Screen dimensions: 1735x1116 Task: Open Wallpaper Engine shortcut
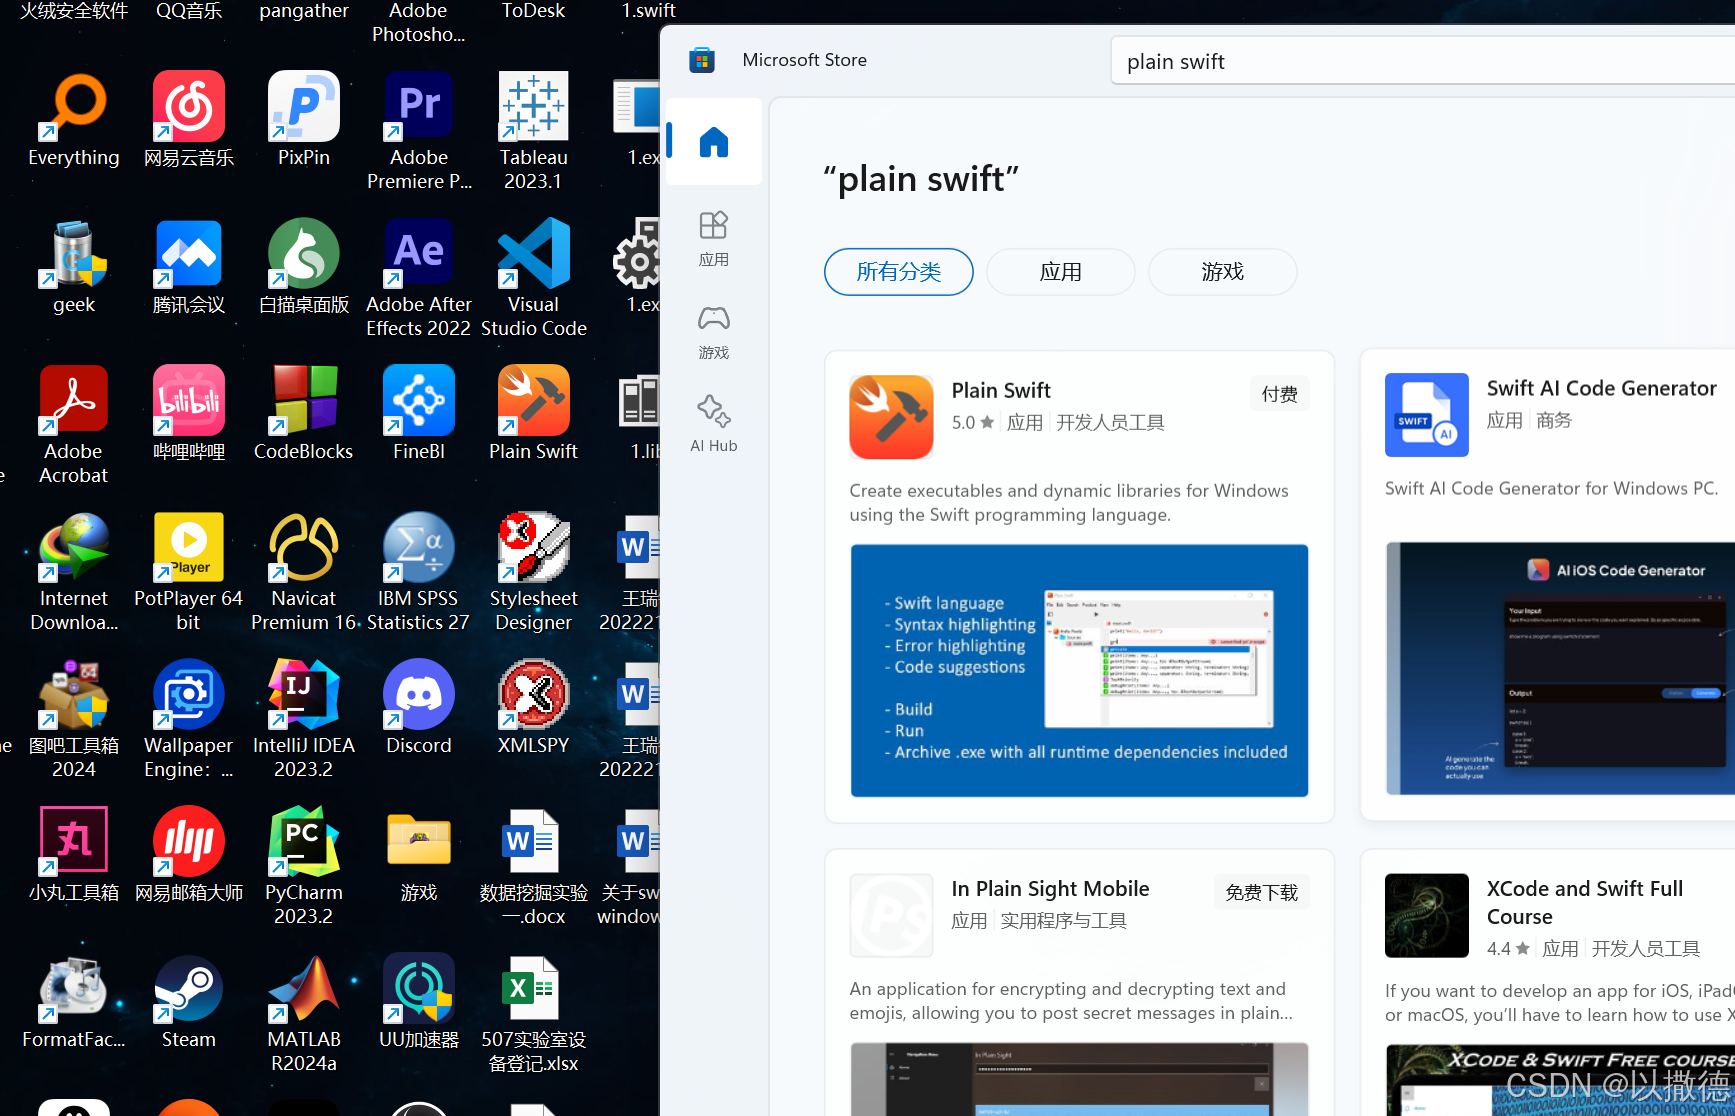point(189,719)
